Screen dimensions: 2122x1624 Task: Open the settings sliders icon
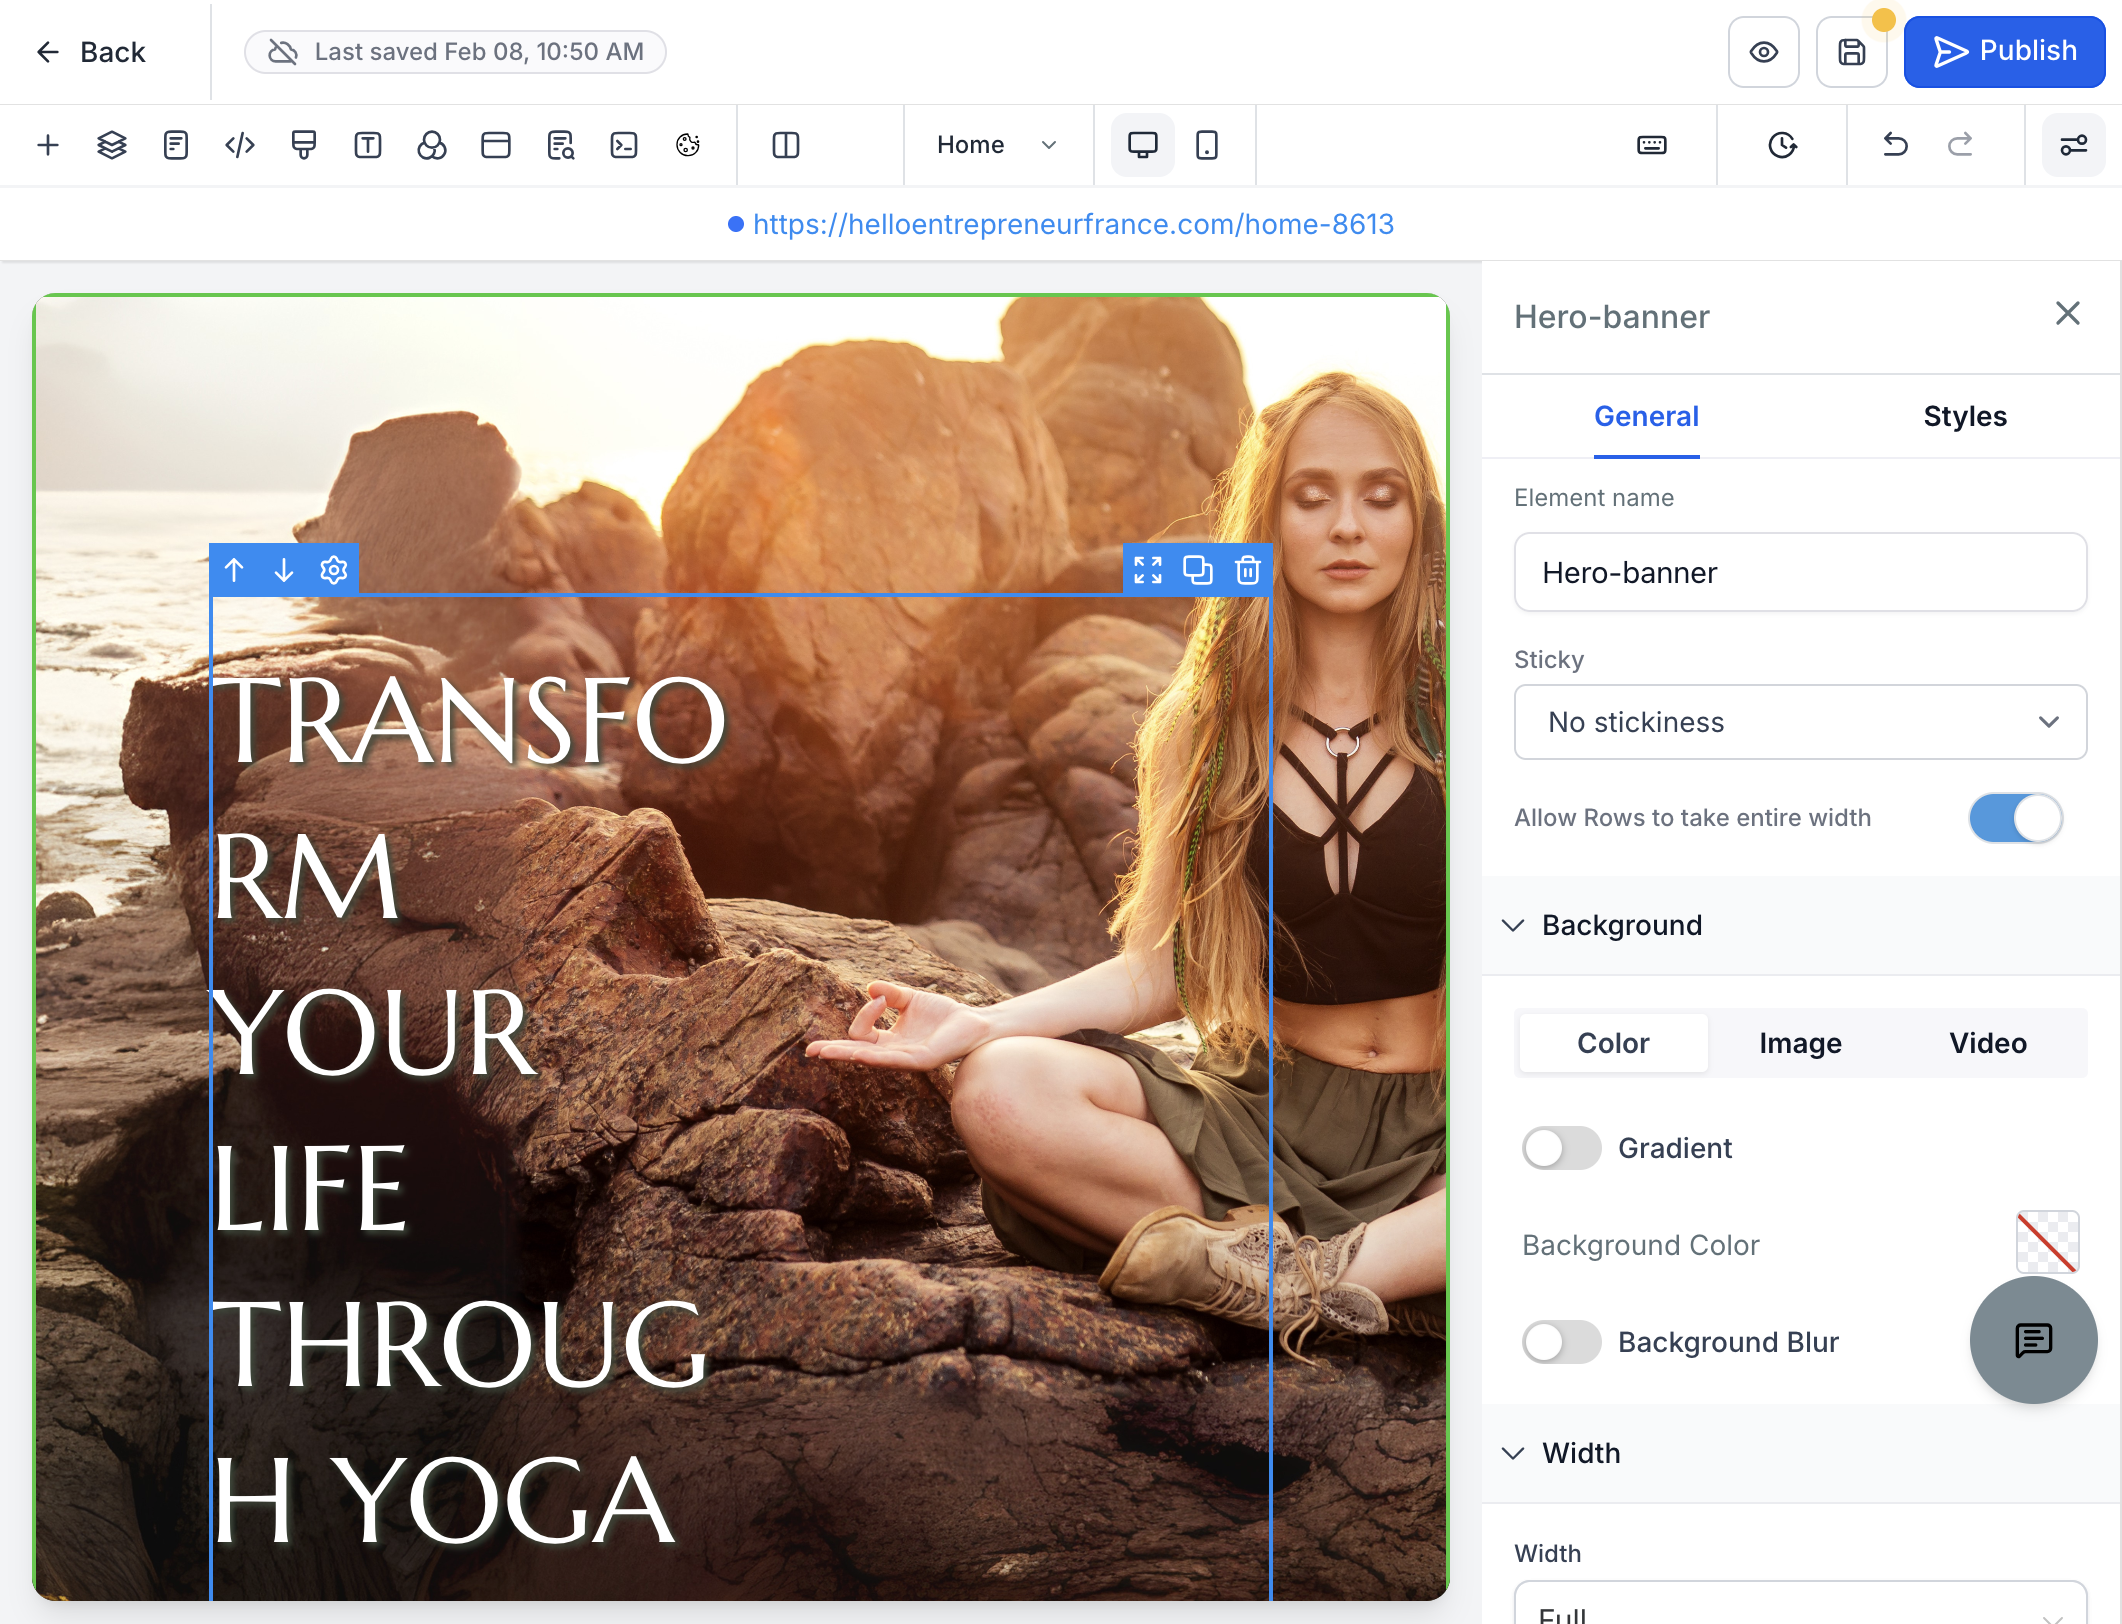click(2073, 145)
